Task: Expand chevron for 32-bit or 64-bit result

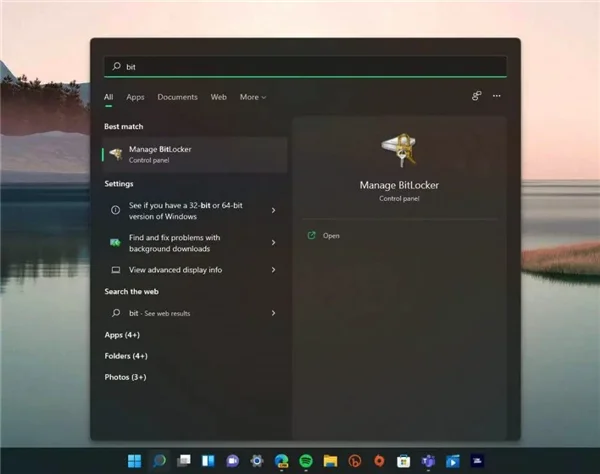Action: pyautogui.click(x=273, y=210)
